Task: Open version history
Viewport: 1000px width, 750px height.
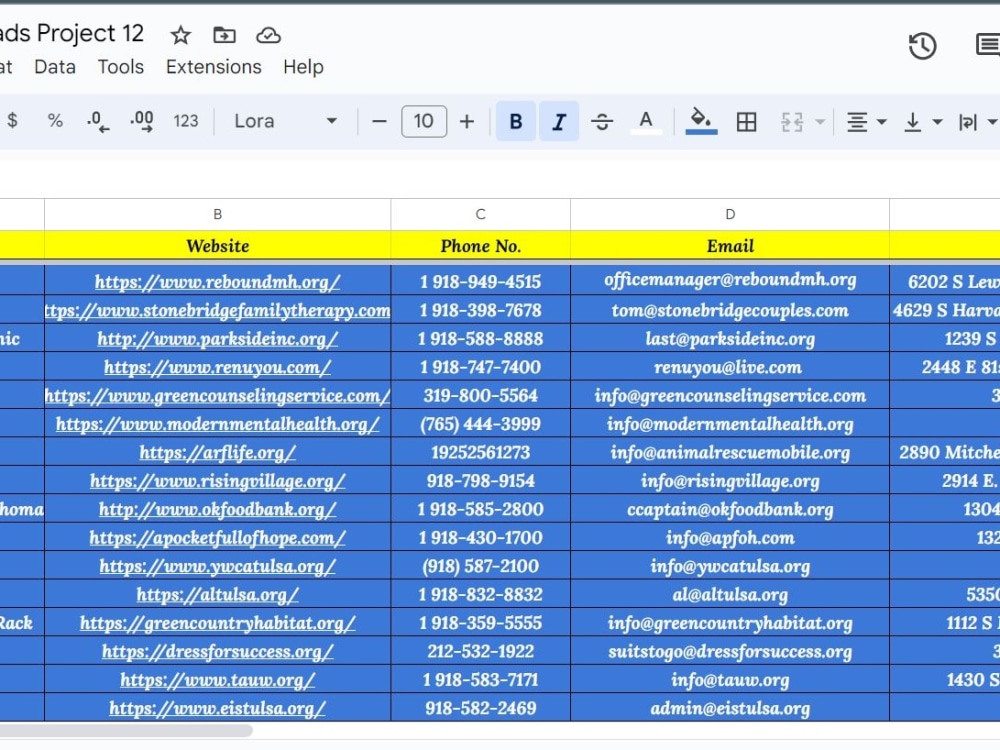Action: [921, 45]
